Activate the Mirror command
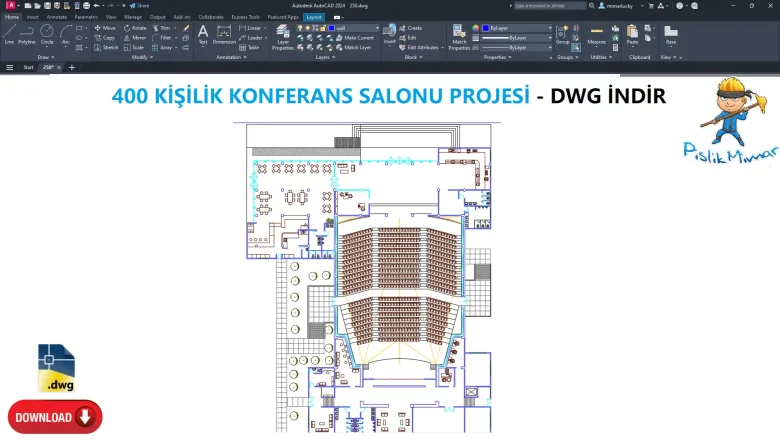Screen dimensions: 780x439 (135, 38)
